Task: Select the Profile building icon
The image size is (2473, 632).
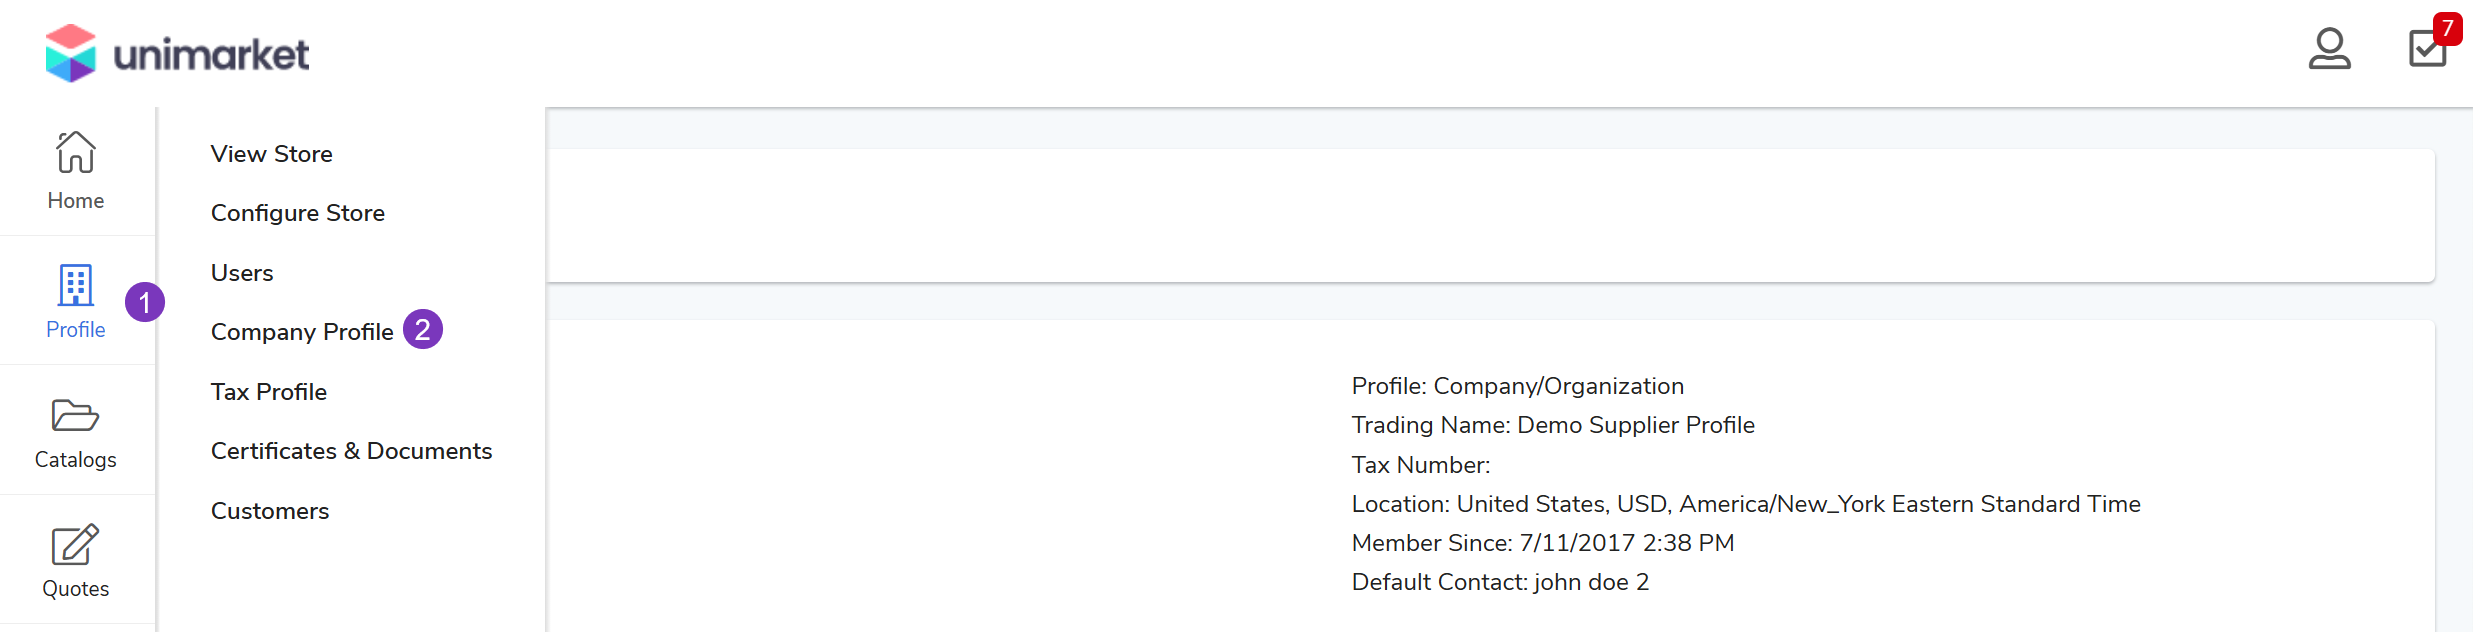Action: [76, 286]
